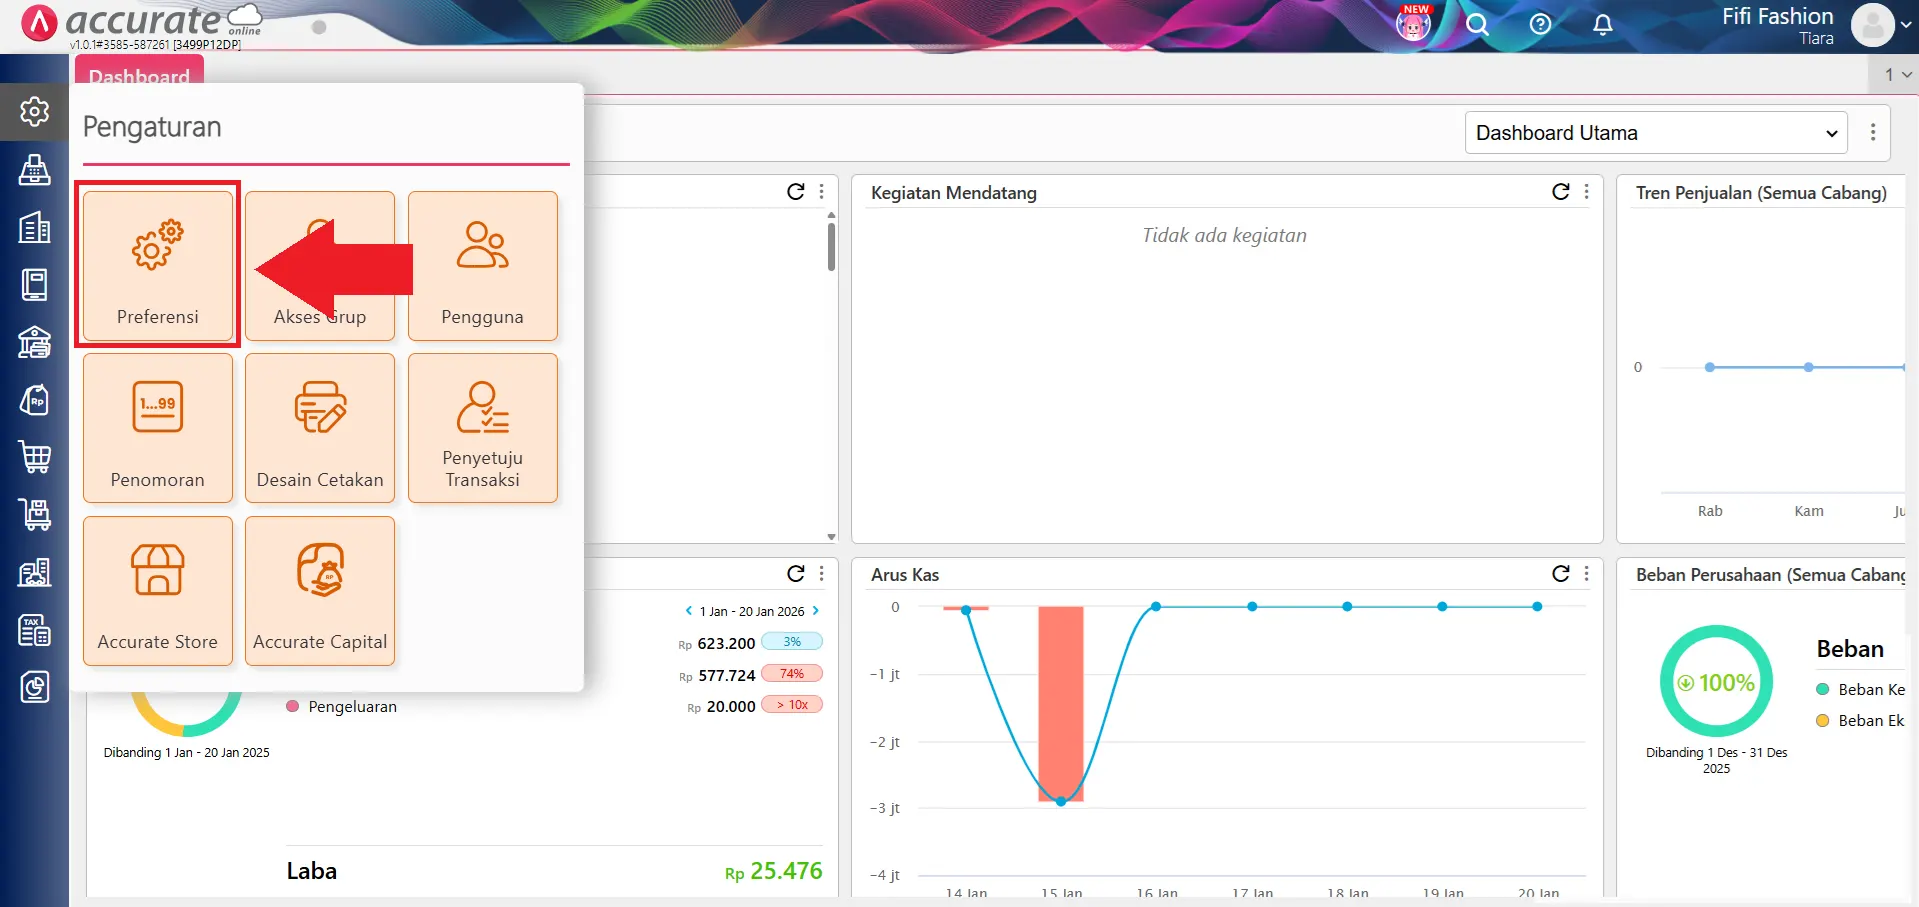The width and height of the screenshot is (1919, 907).
Task: Open the Accurate Store tile
Action: pyautogui.click(x=158, y=590)
